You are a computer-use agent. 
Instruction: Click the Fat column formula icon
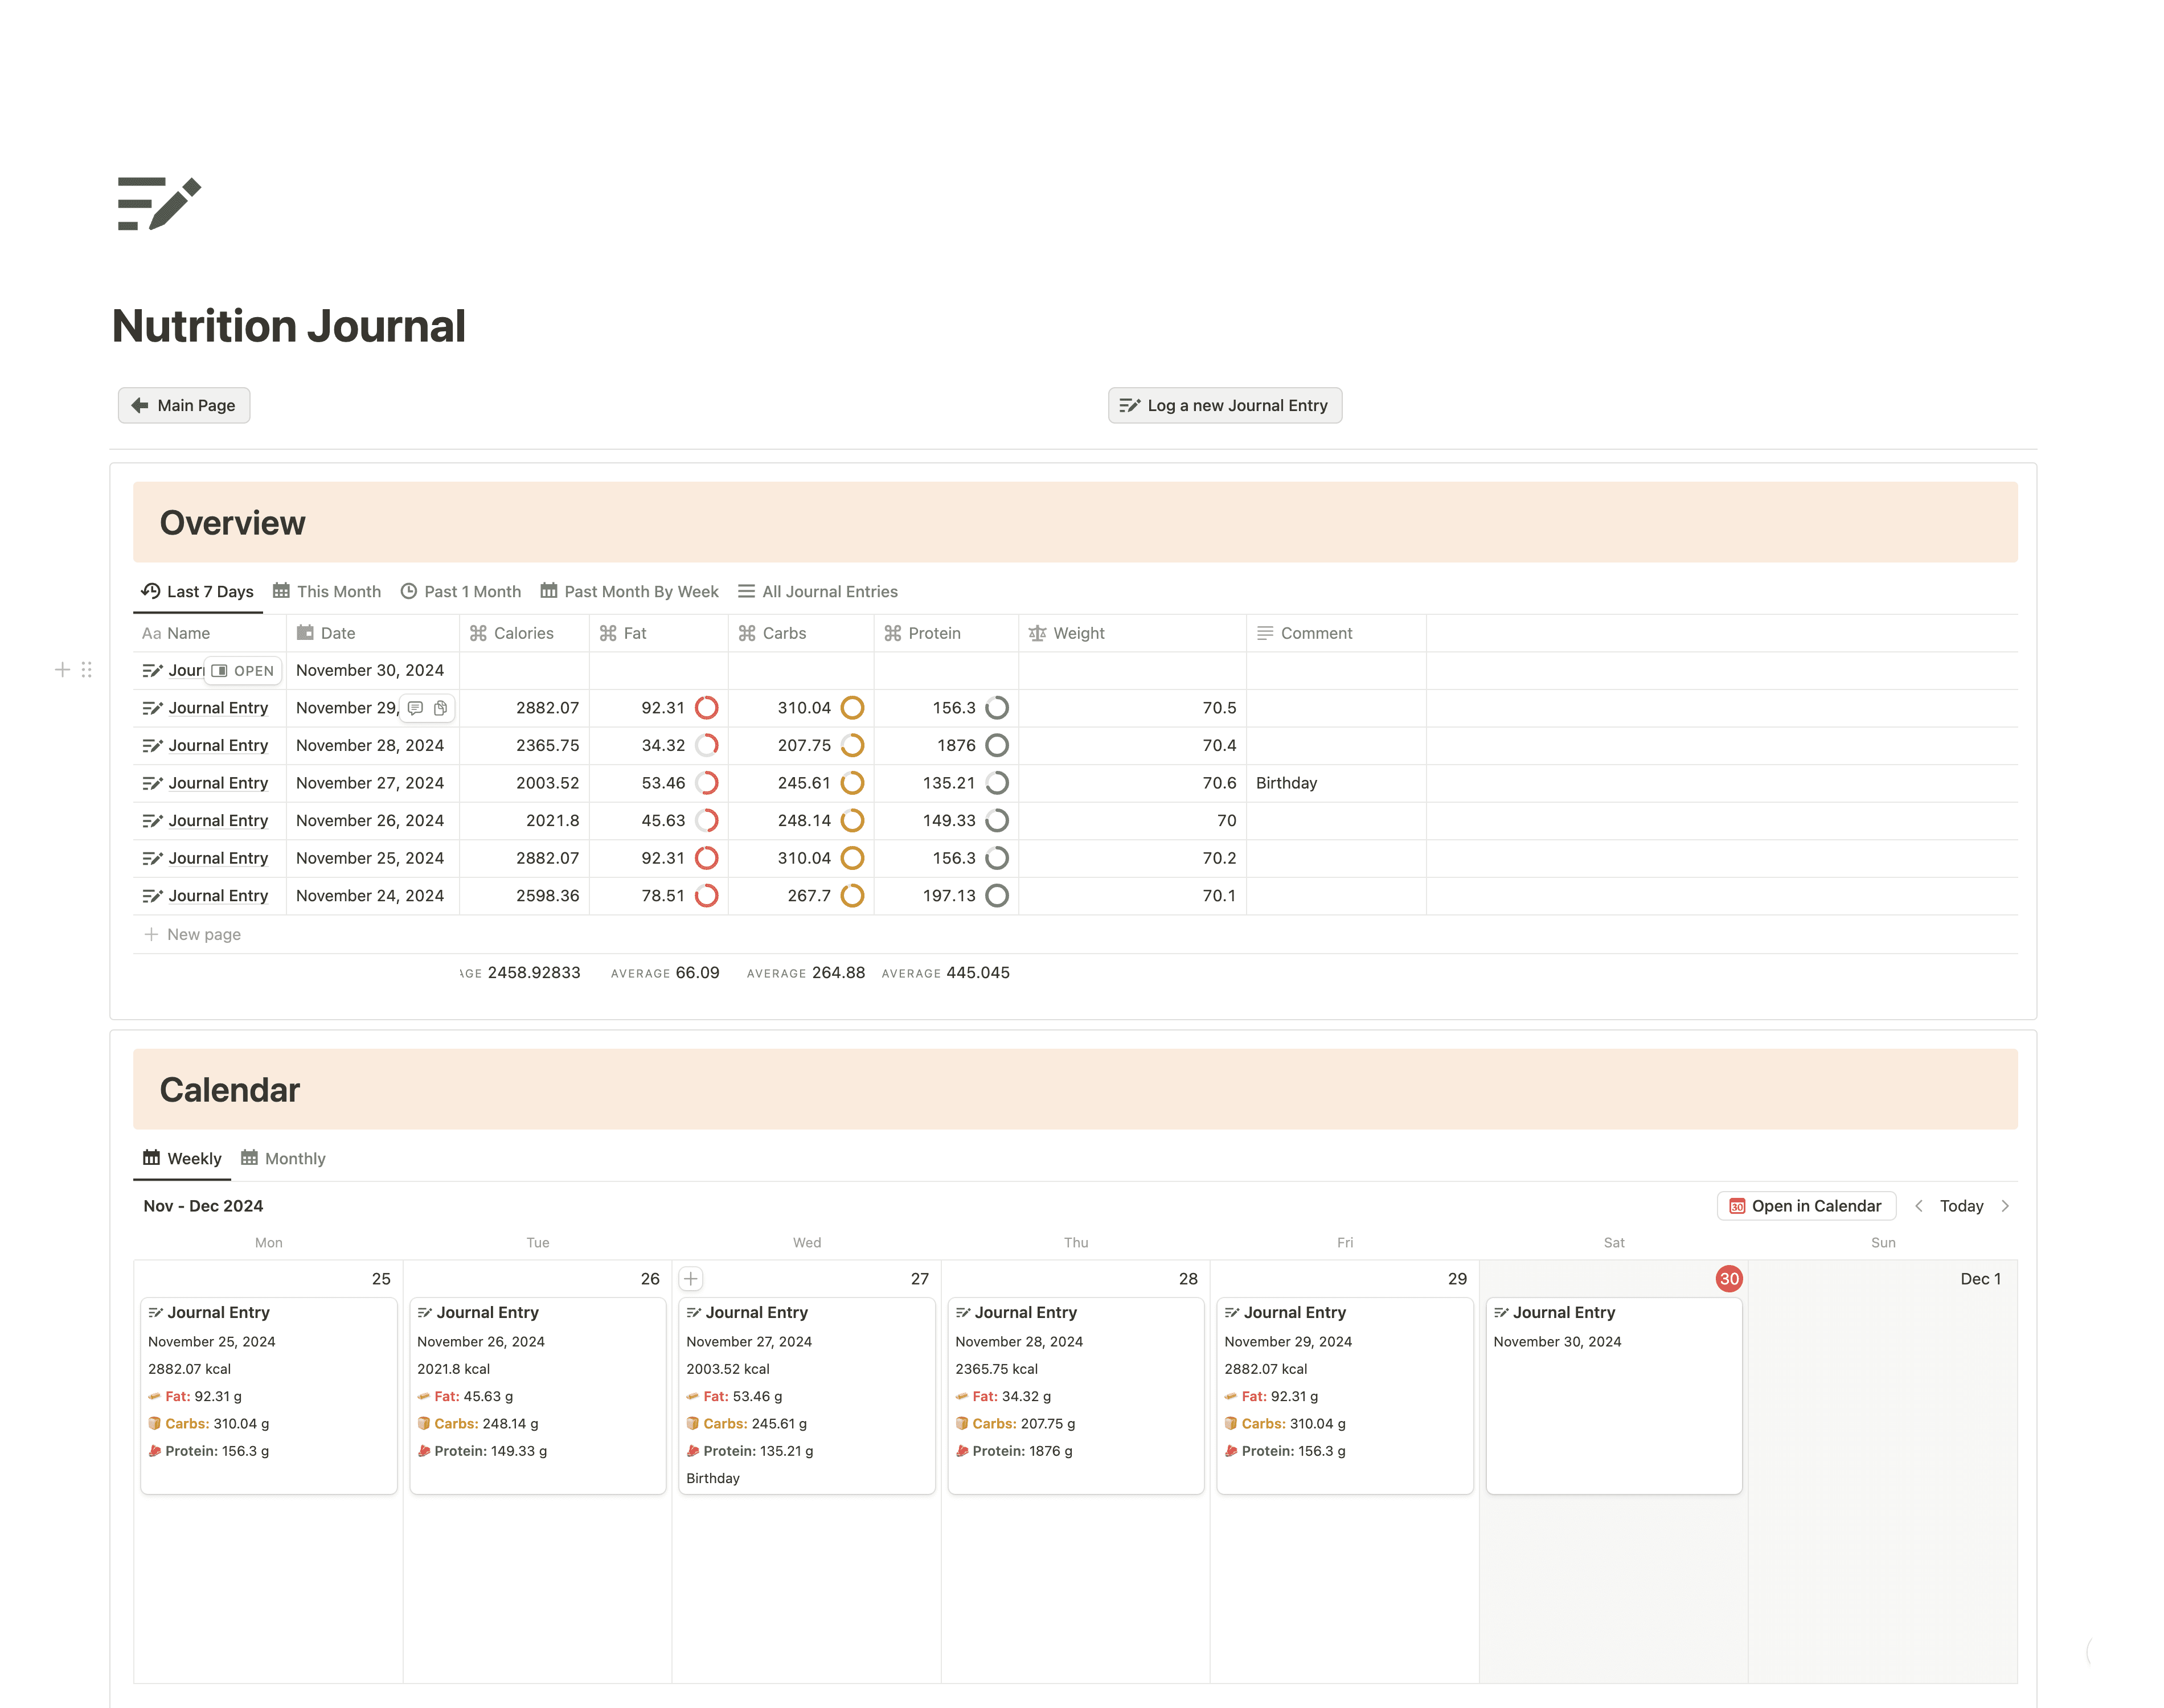(x=607, y=633)
